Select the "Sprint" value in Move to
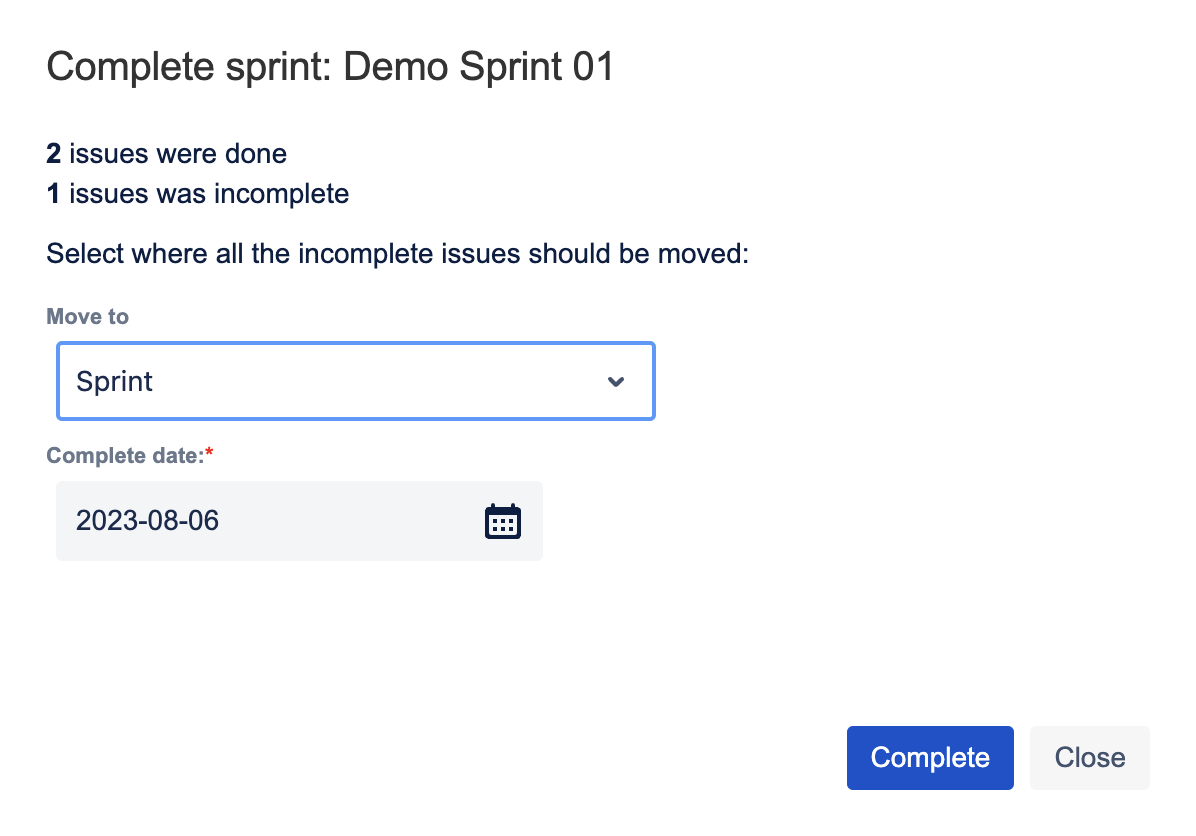 115,382
